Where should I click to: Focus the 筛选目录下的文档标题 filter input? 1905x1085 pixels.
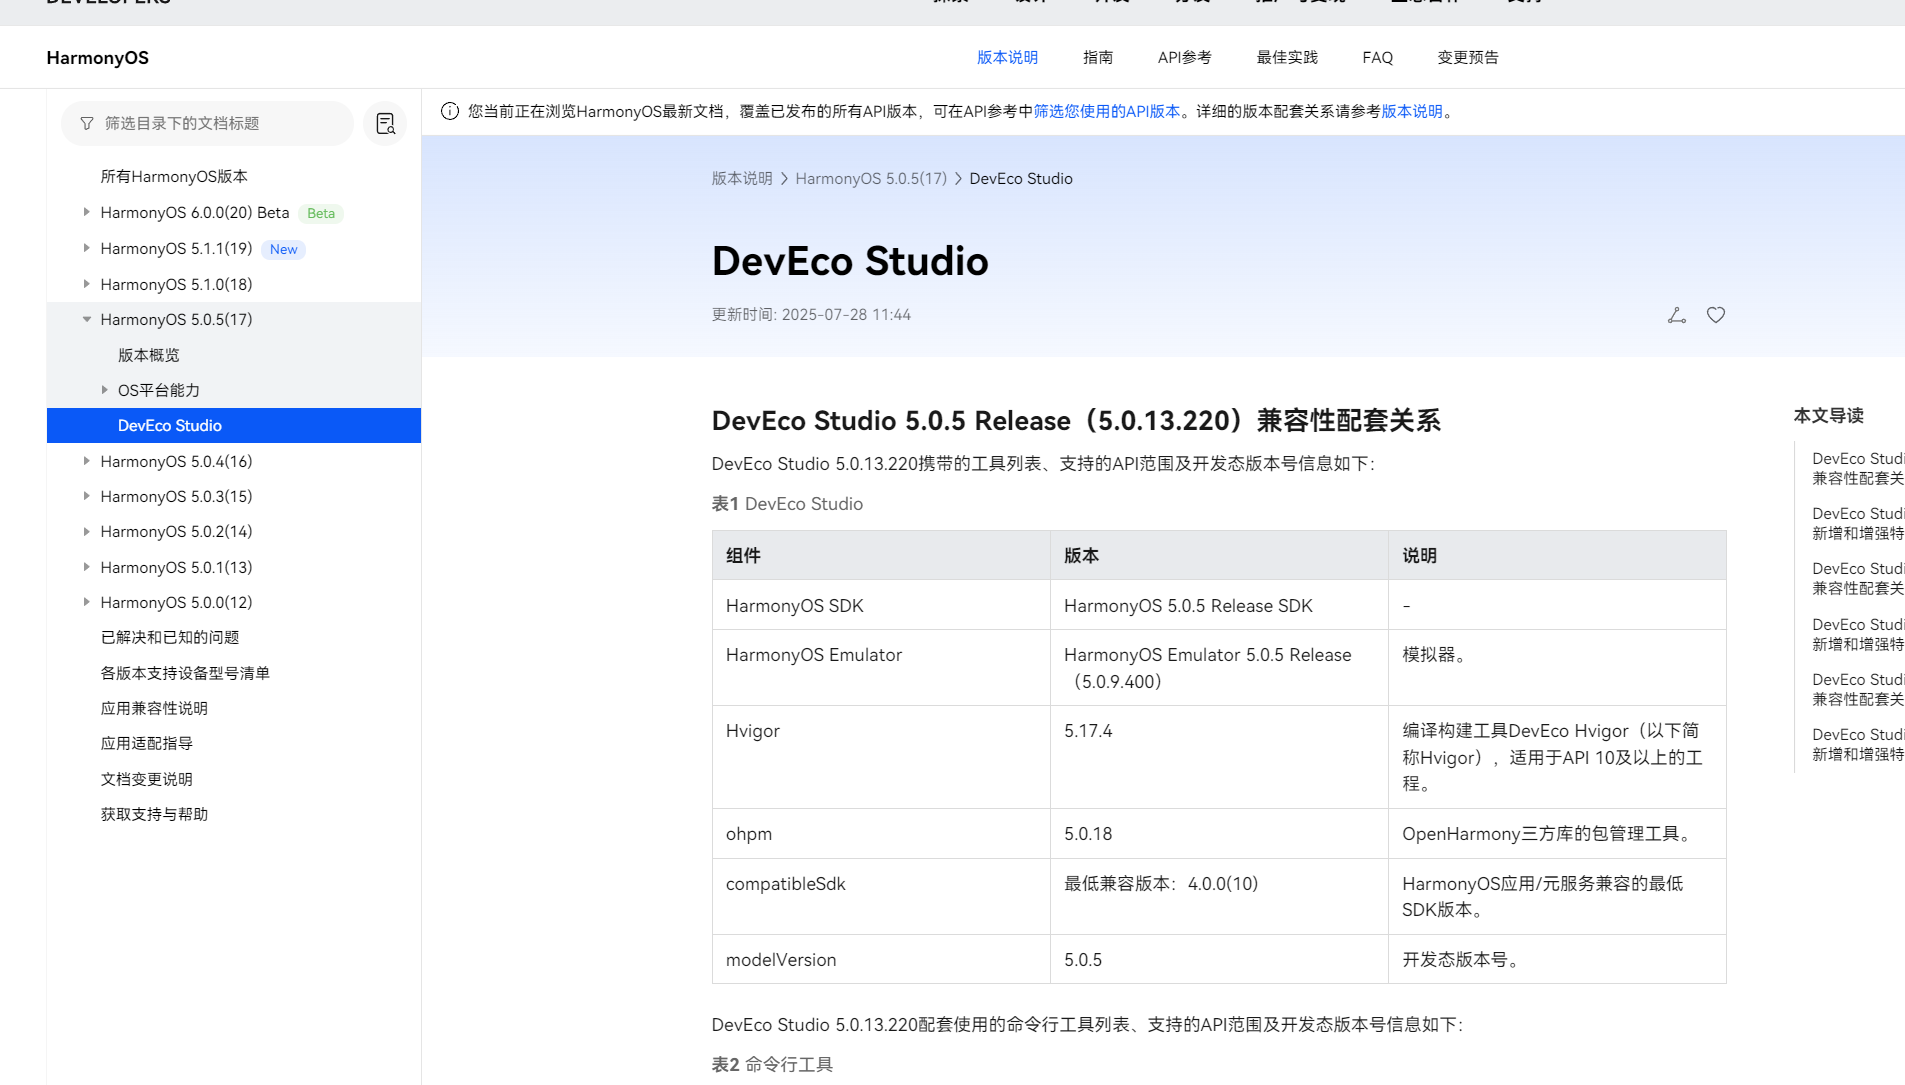[x=208, y=123]
